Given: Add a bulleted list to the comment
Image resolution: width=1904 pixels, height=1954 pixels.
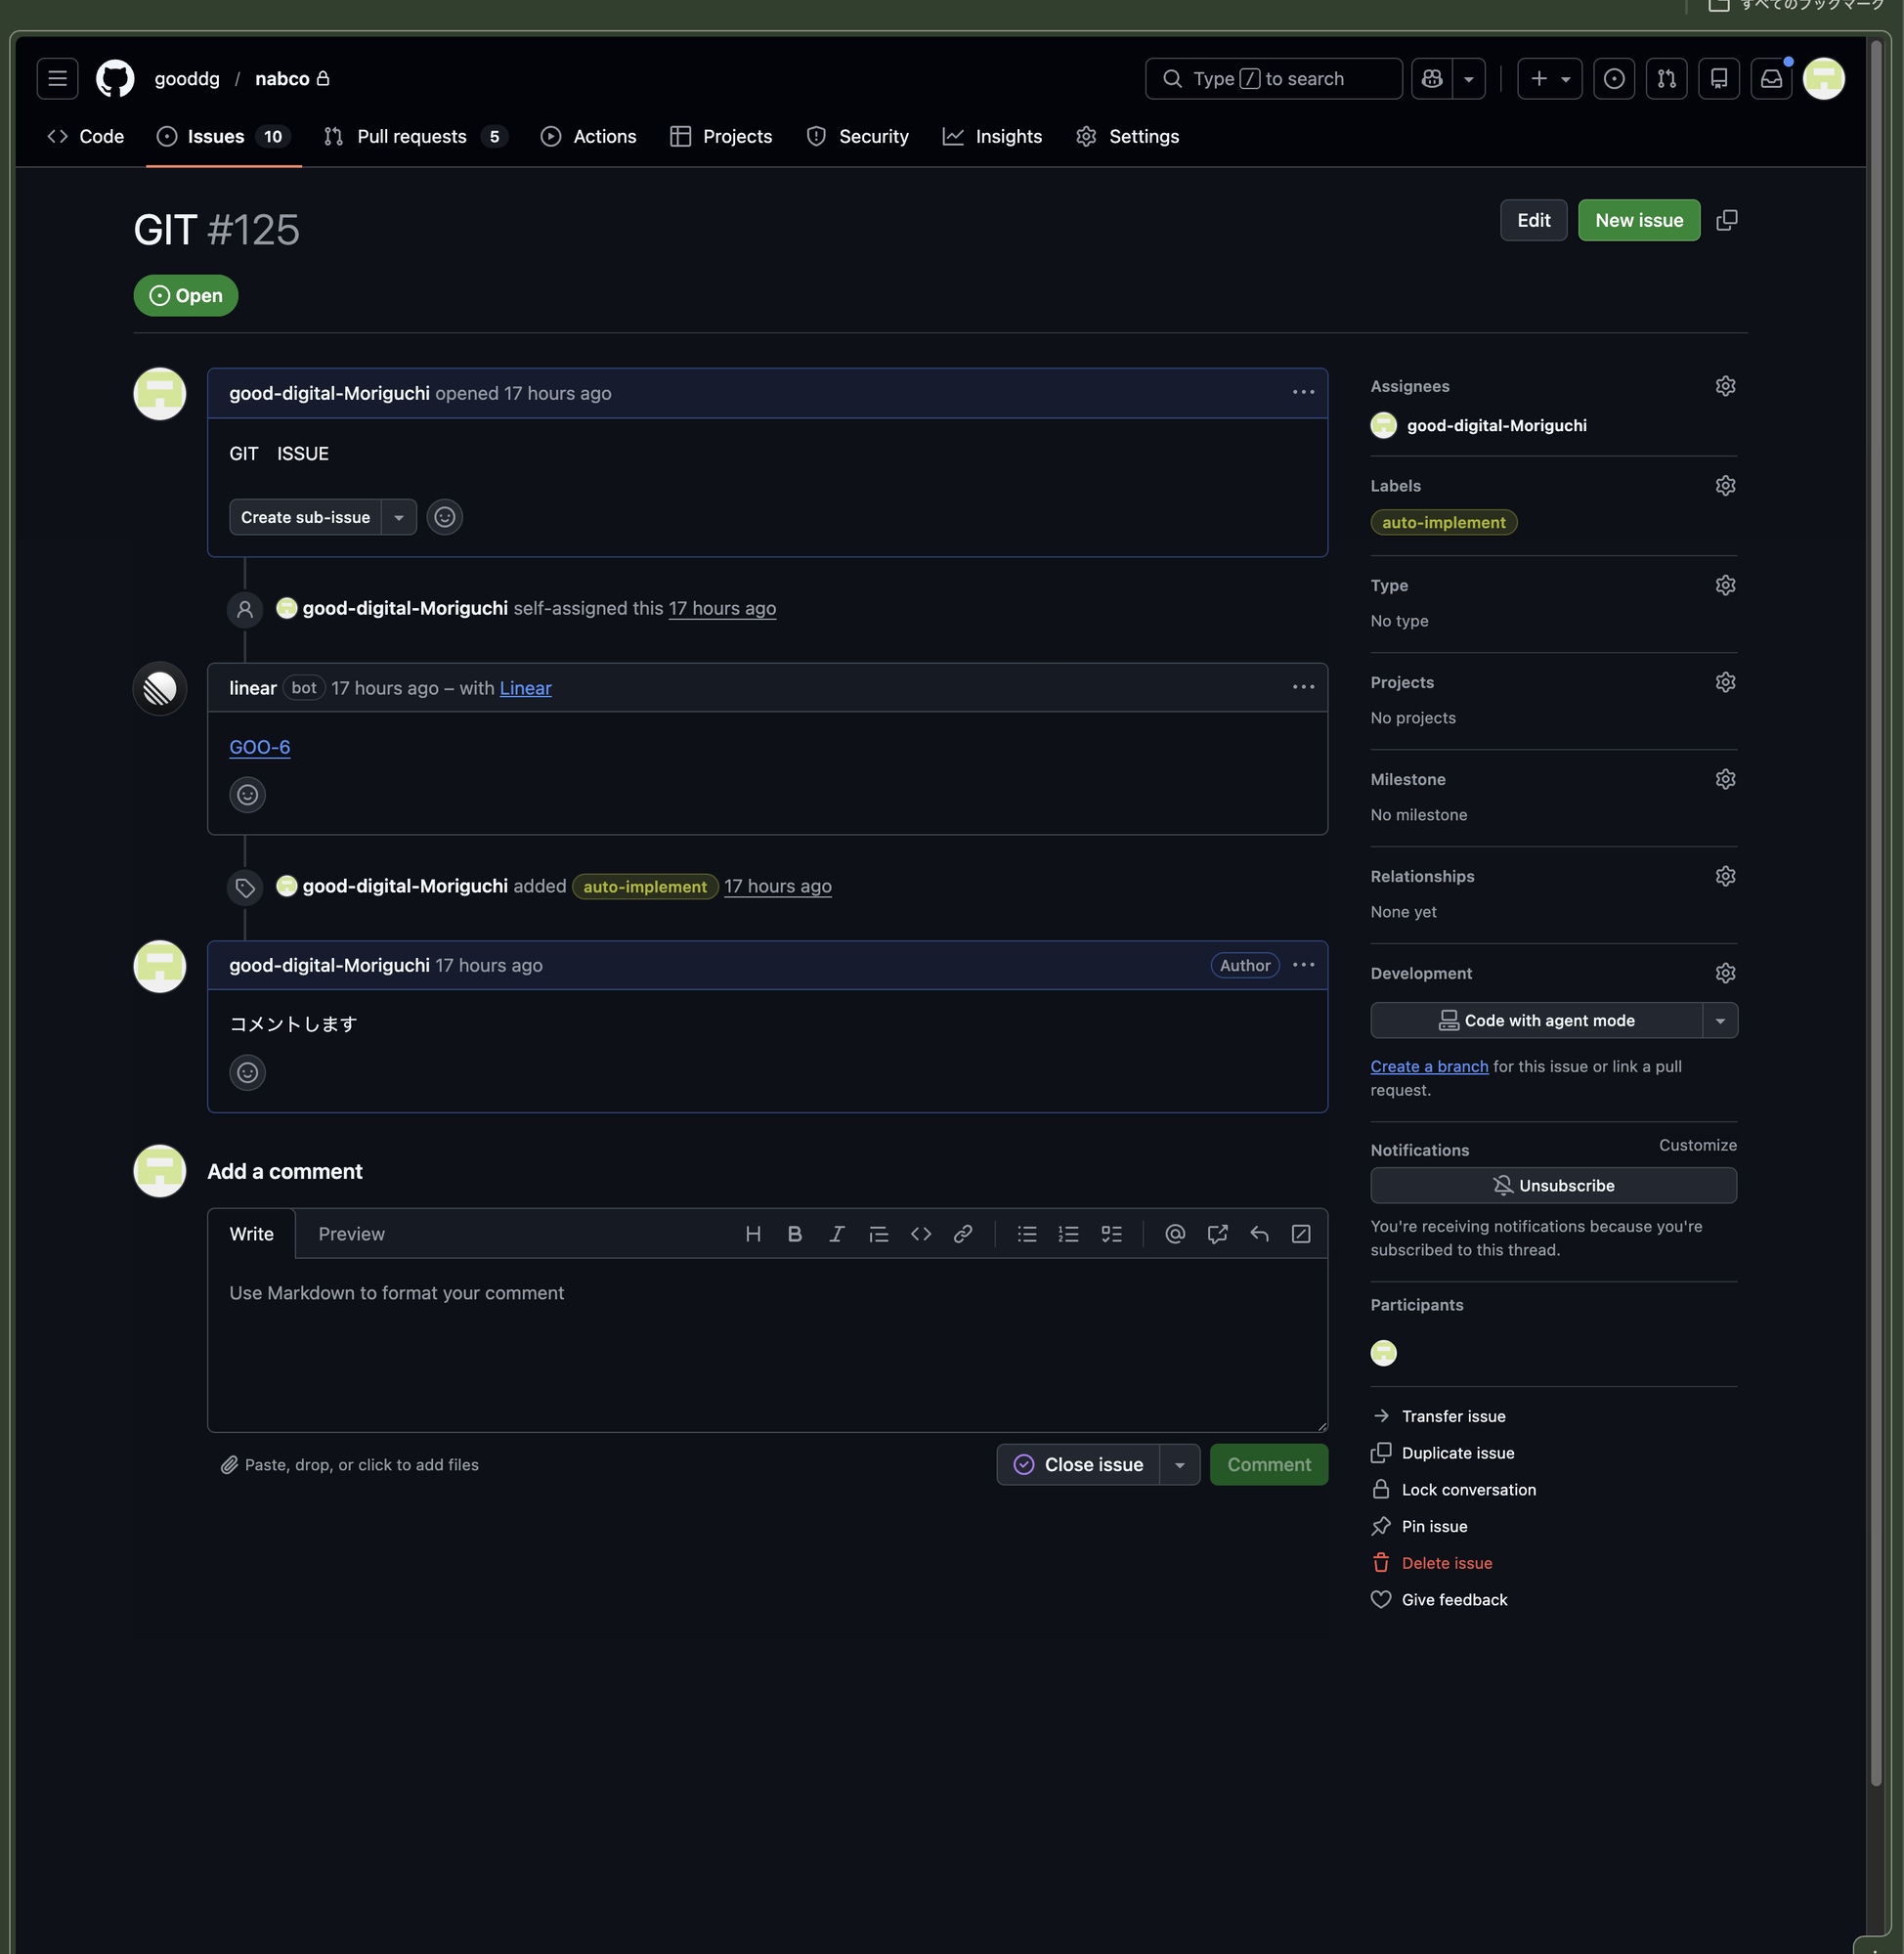Looking at the screenshot, I should coord(1026,1233).
